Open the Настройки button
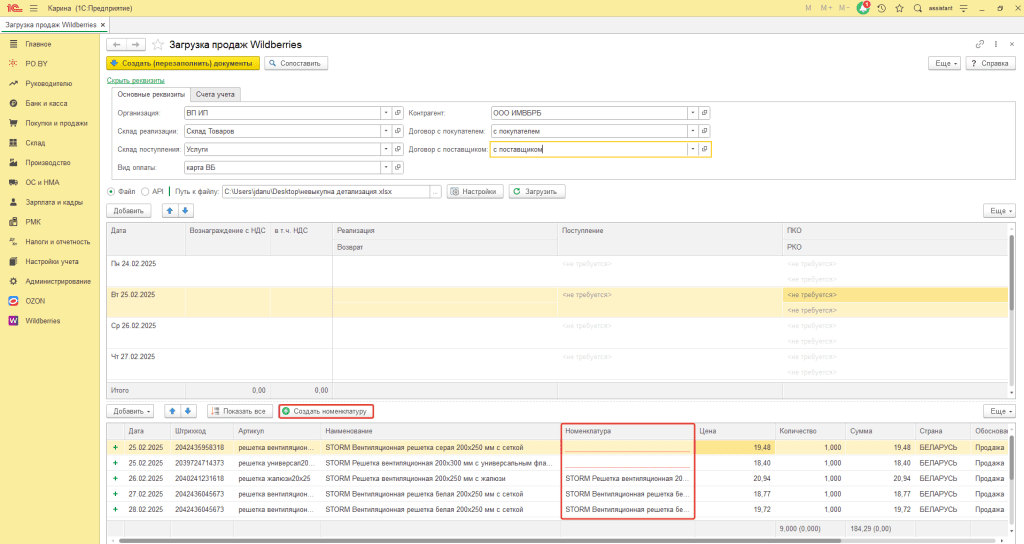The image size is (1024, 544). pos(475,192)
